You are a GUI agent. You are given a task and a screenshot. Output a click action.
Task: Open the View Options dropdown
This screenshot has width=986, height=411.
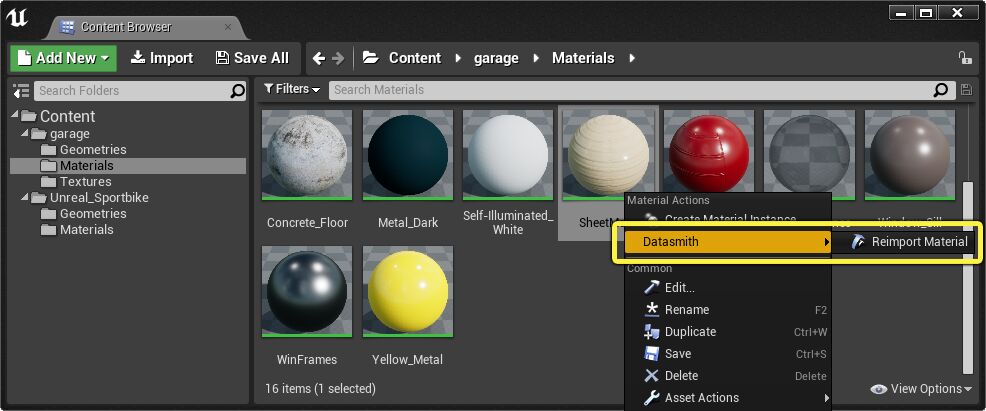pos(921,389)
